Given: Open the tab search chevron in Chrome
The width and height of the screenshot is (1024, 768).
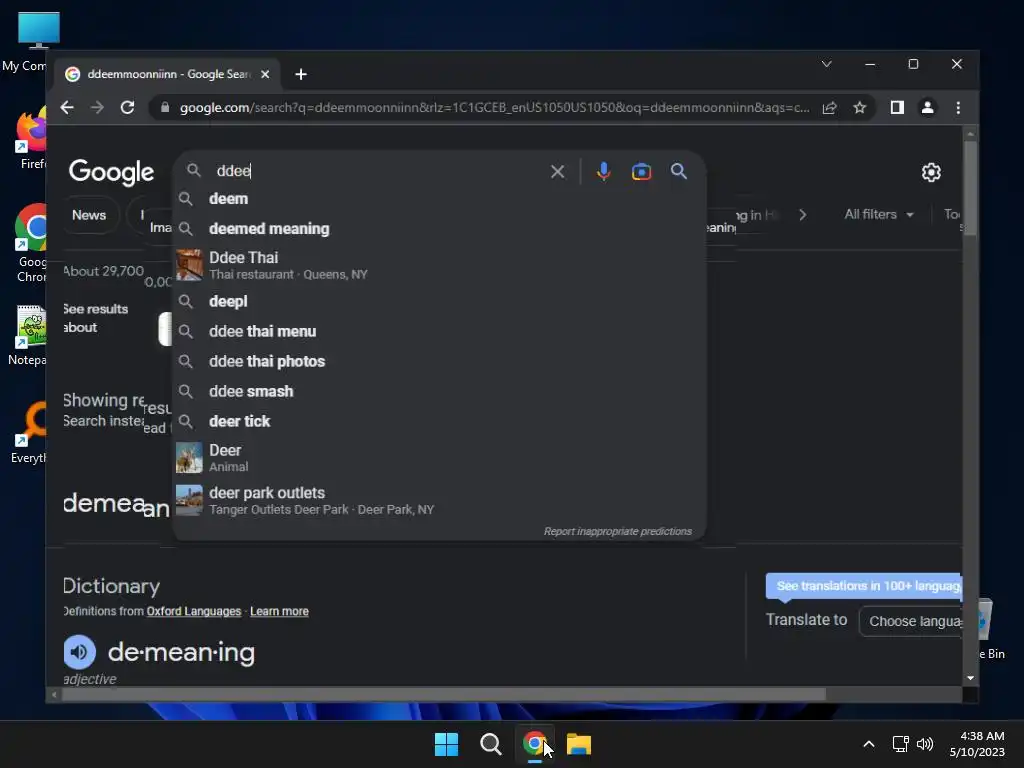Looking at the screenshot, I should pos(826,64).
